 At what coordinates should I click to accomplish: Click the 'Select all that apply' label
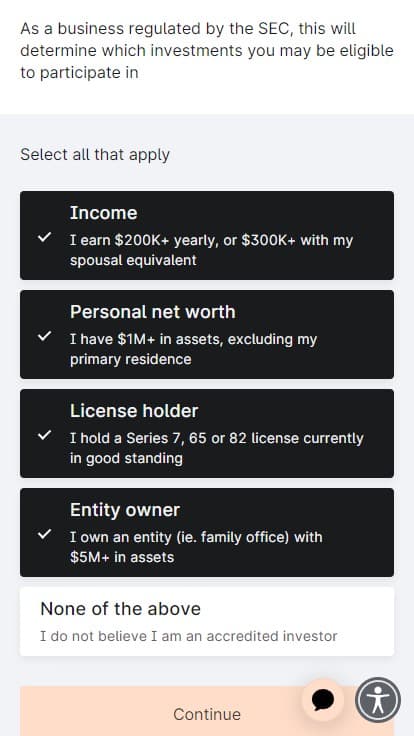click(95, 155)
